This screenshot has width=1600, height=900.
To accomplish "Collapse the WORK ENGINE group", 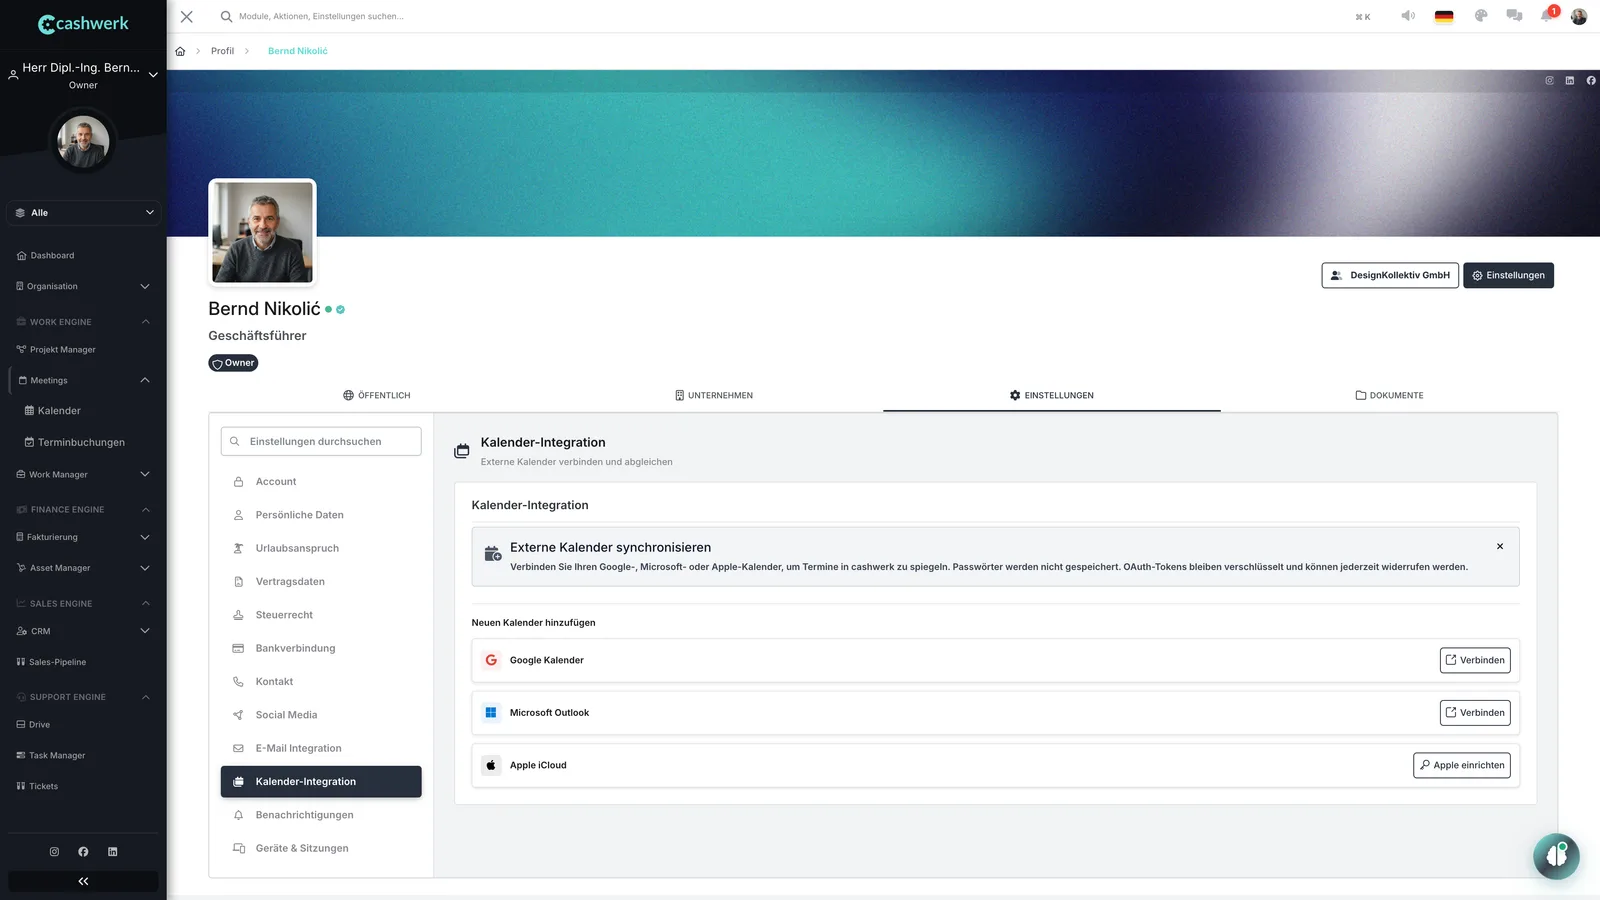I will 84,322.
